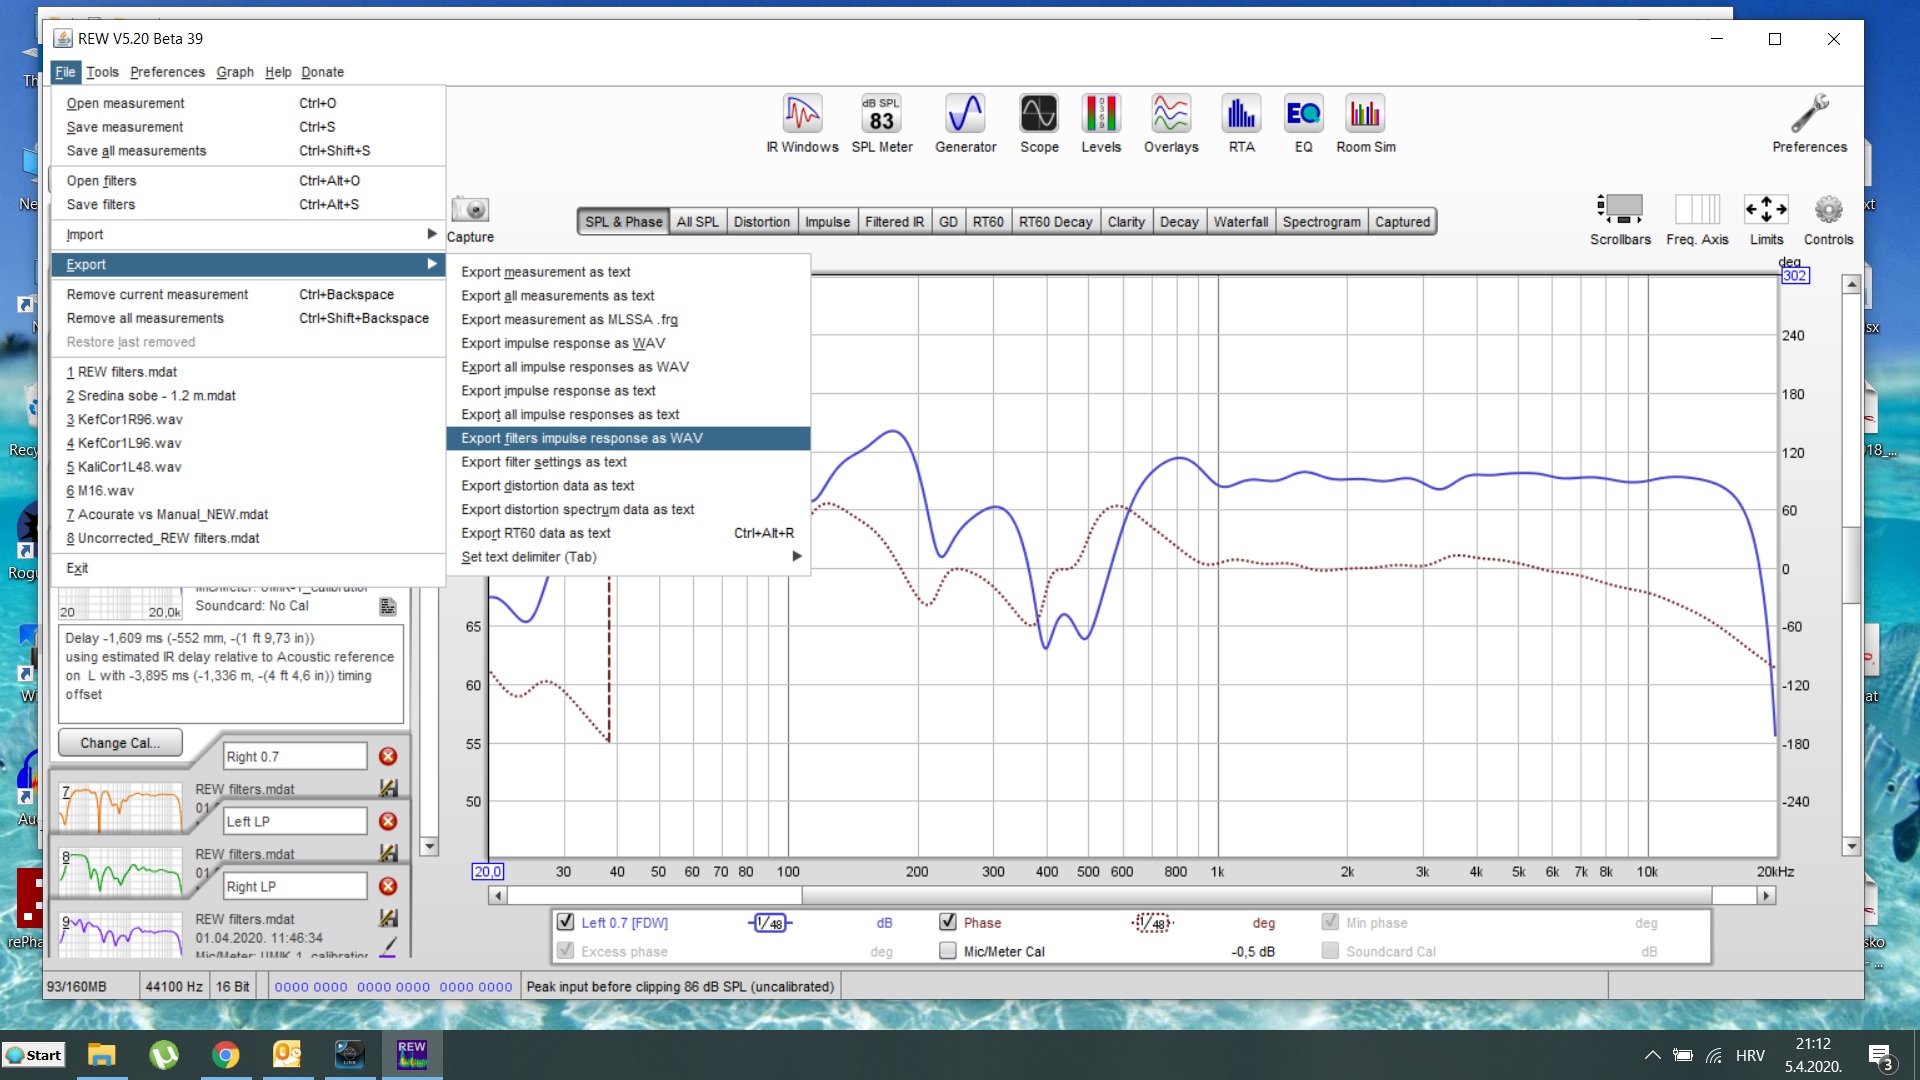Switch to the Captured tab
Screen dimensions: 1920x1080
tap(1402, 222)
